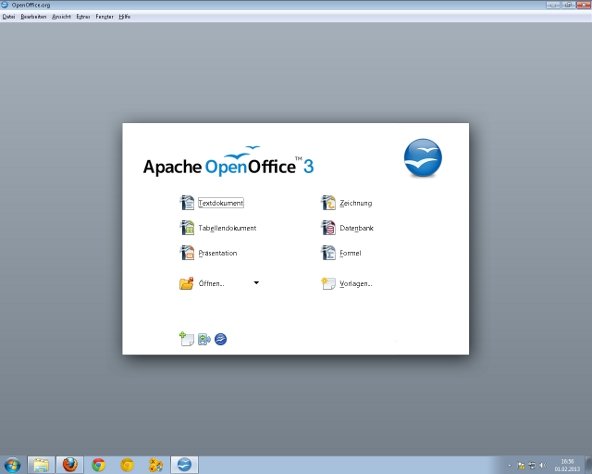Create a new Textdokument

[221, 203]
